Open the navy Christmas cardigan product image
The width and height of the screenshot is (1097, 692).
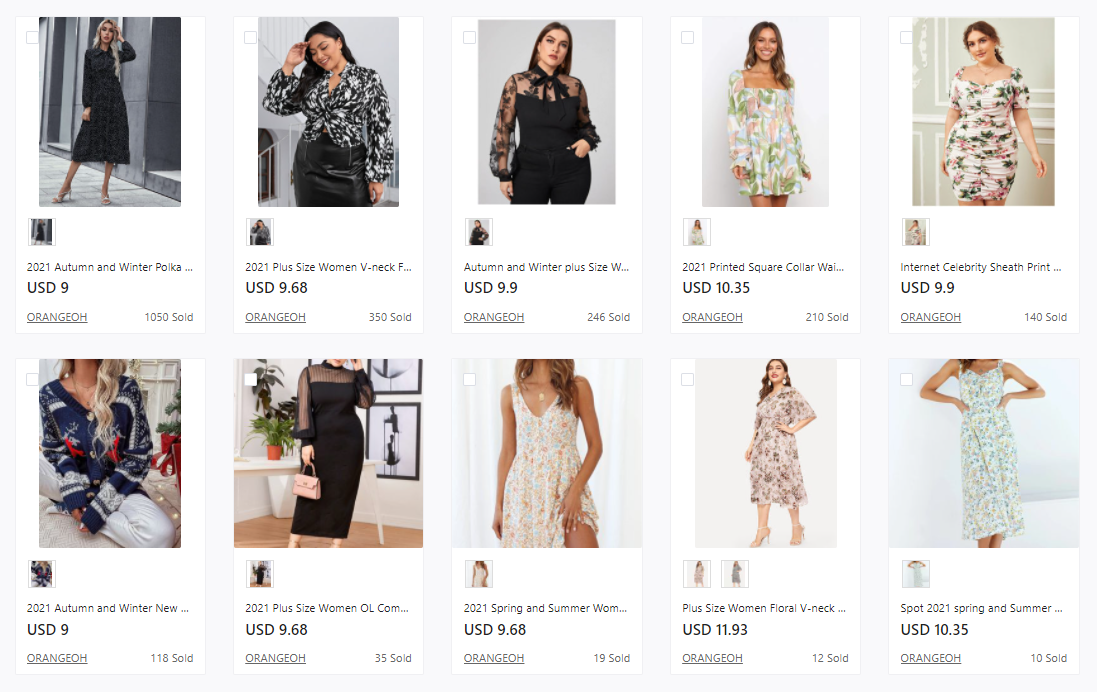click(x=110, y=453)
